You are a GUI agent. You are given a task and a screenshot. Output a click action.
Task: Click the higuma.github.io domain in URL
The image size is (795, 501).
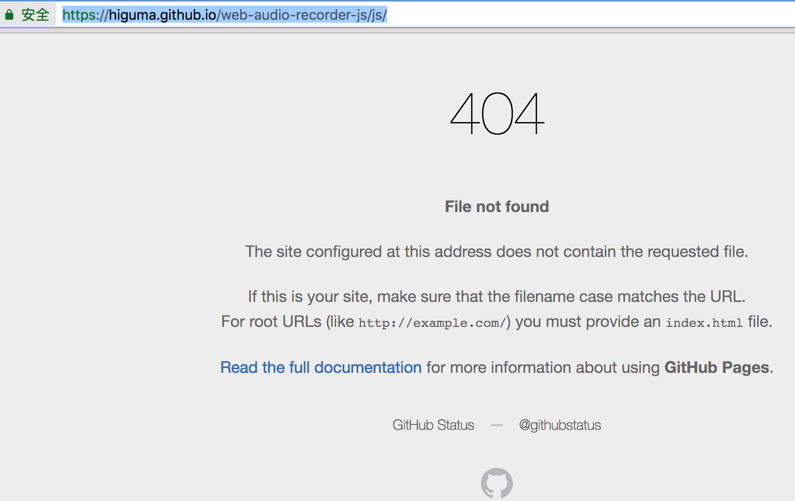click(162, 15)
